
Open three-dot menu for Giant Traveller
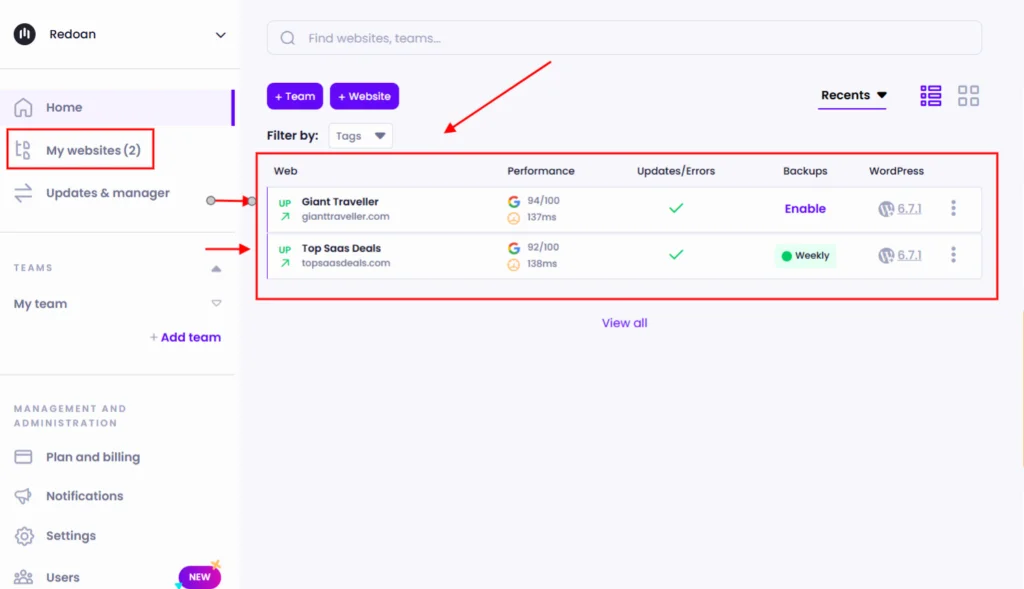tap(953, 208)
